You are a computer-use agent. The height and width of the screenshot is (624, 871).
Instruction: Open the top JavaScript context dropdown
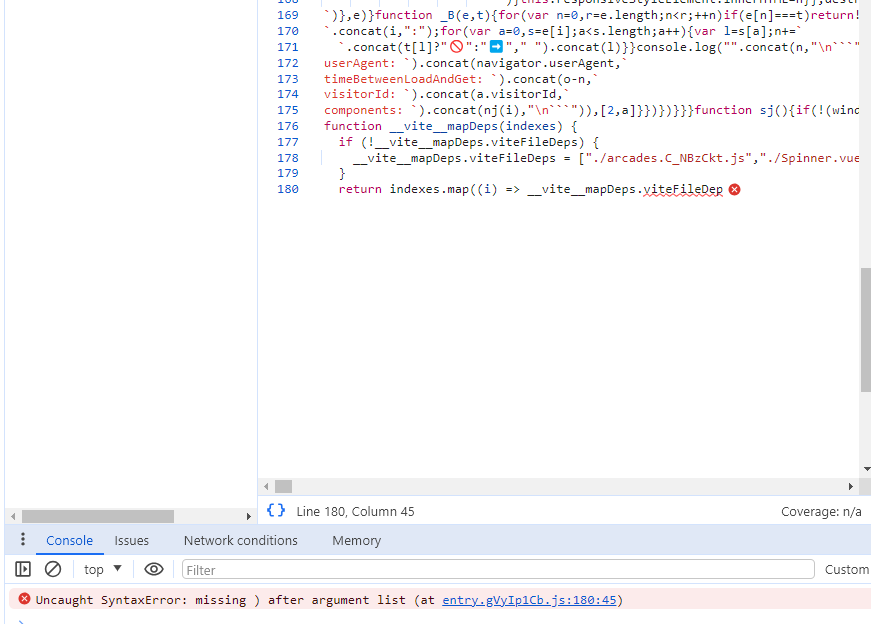point(103,569)
